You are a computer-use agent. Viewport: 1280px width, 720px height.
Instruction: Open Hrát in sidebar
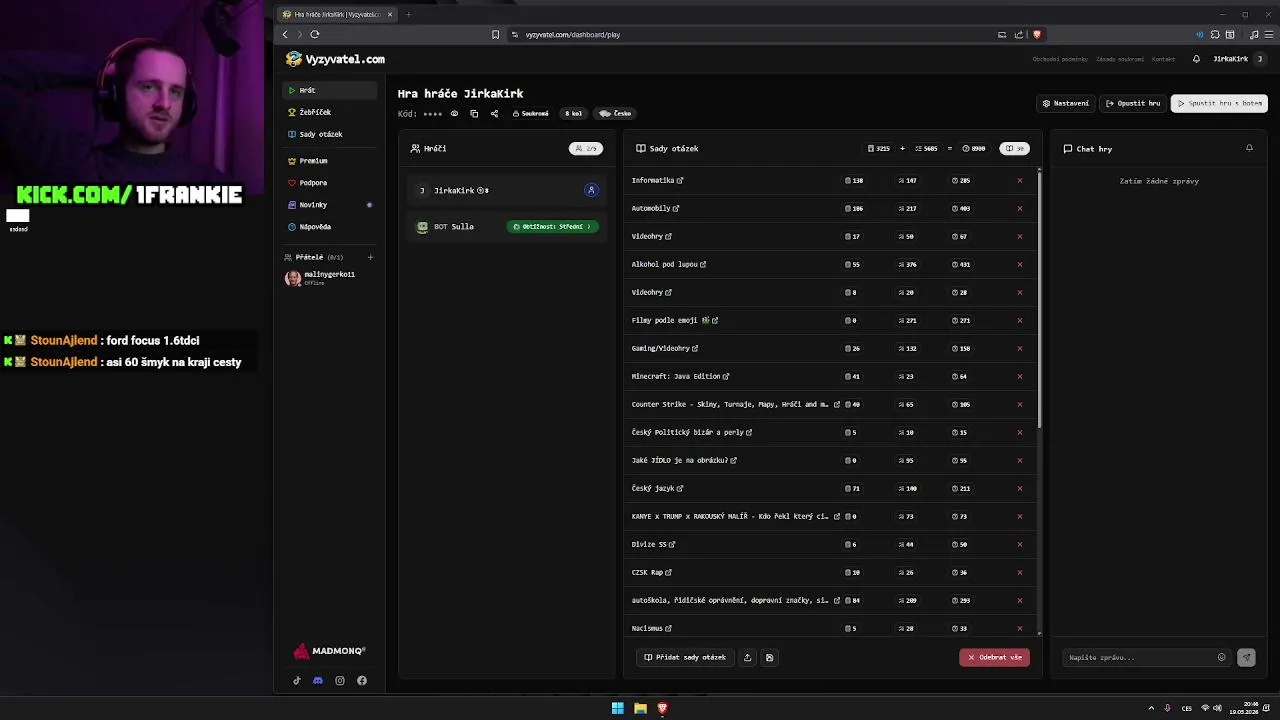331,90
